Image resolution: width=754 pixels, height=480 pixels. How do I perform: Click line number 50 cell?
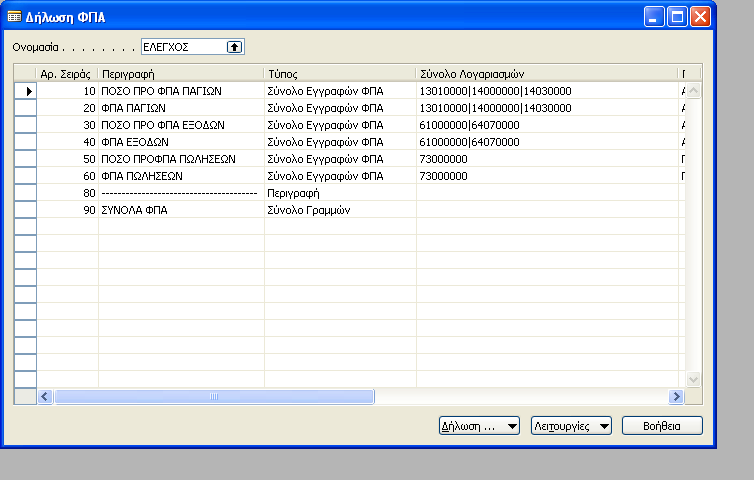(67, 159)
